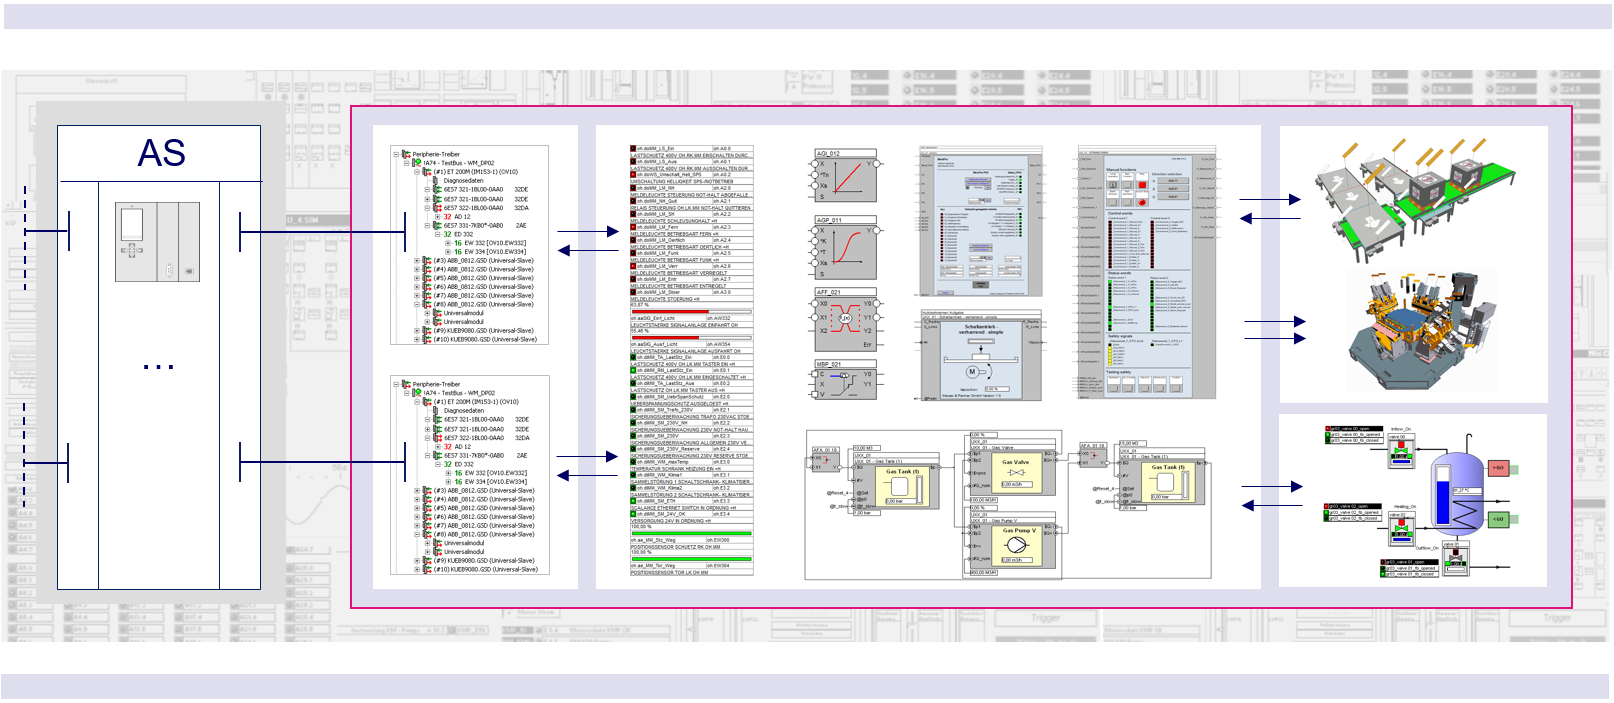Click the Status words section heading
Screen dimensions: 1614x703
click(x=1120, y=273)
